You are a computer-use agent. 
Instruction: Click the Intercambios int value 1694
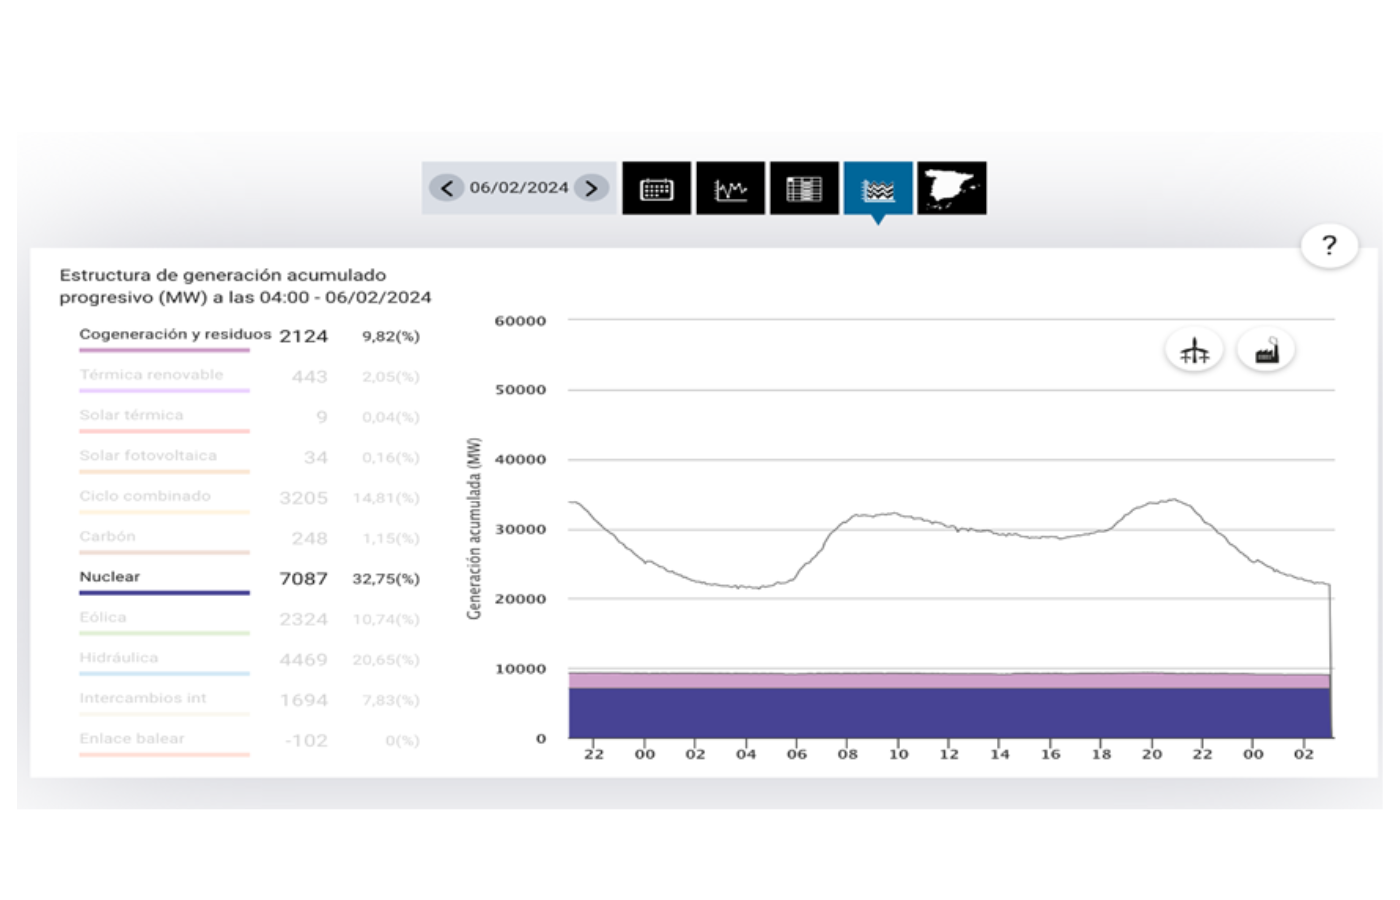pos(303,701)
